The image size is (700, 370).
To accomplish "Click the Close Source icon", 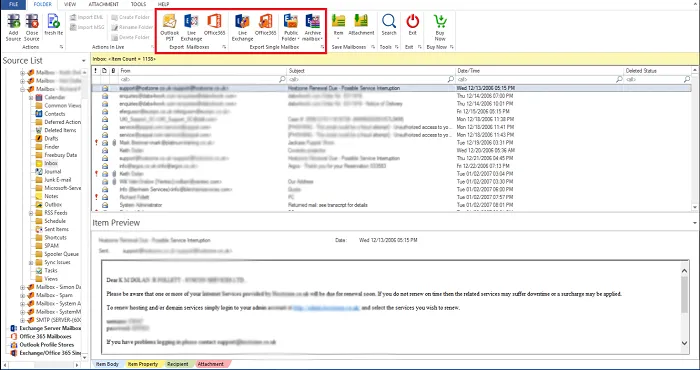I will 32,21.
